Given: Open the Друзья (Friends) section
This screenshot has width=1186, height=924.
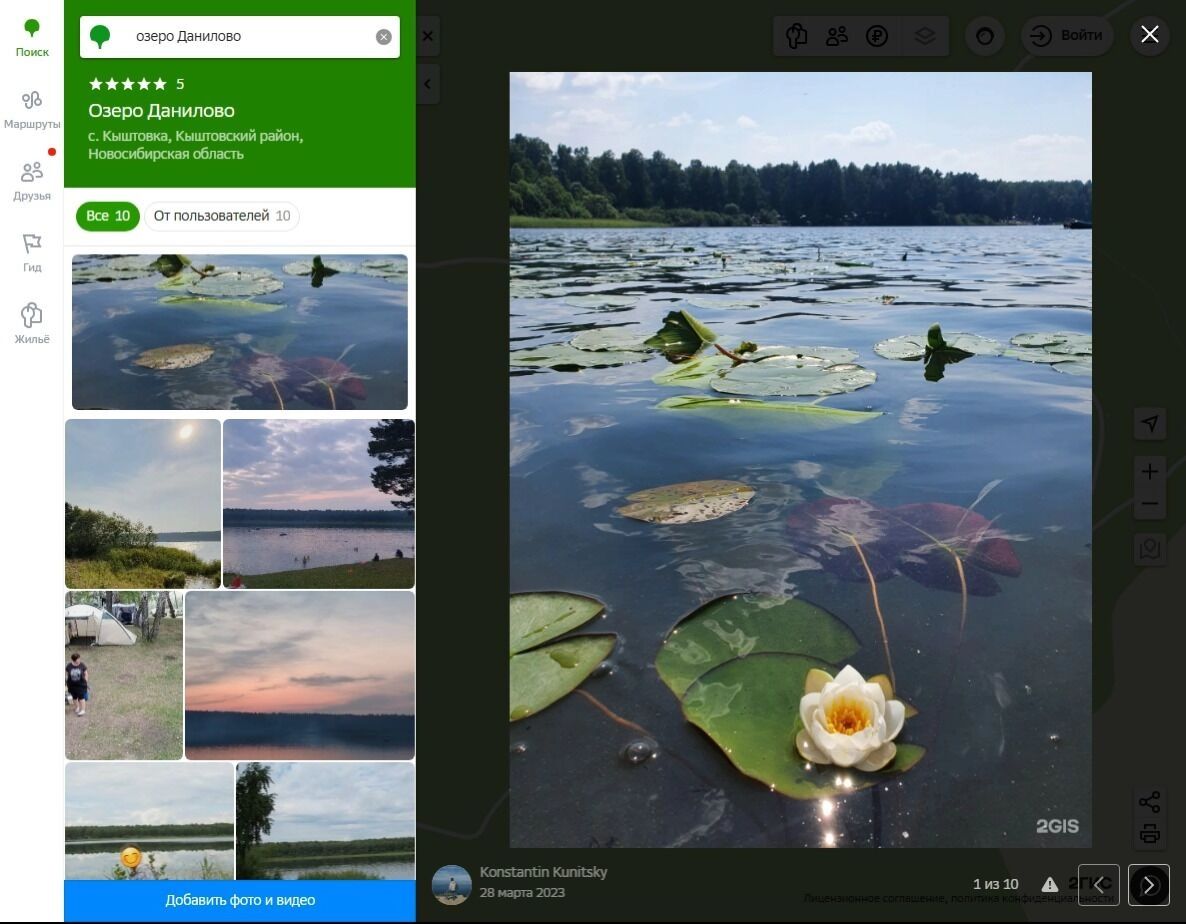Looking at the screenshot, I should tap(32, 181).
